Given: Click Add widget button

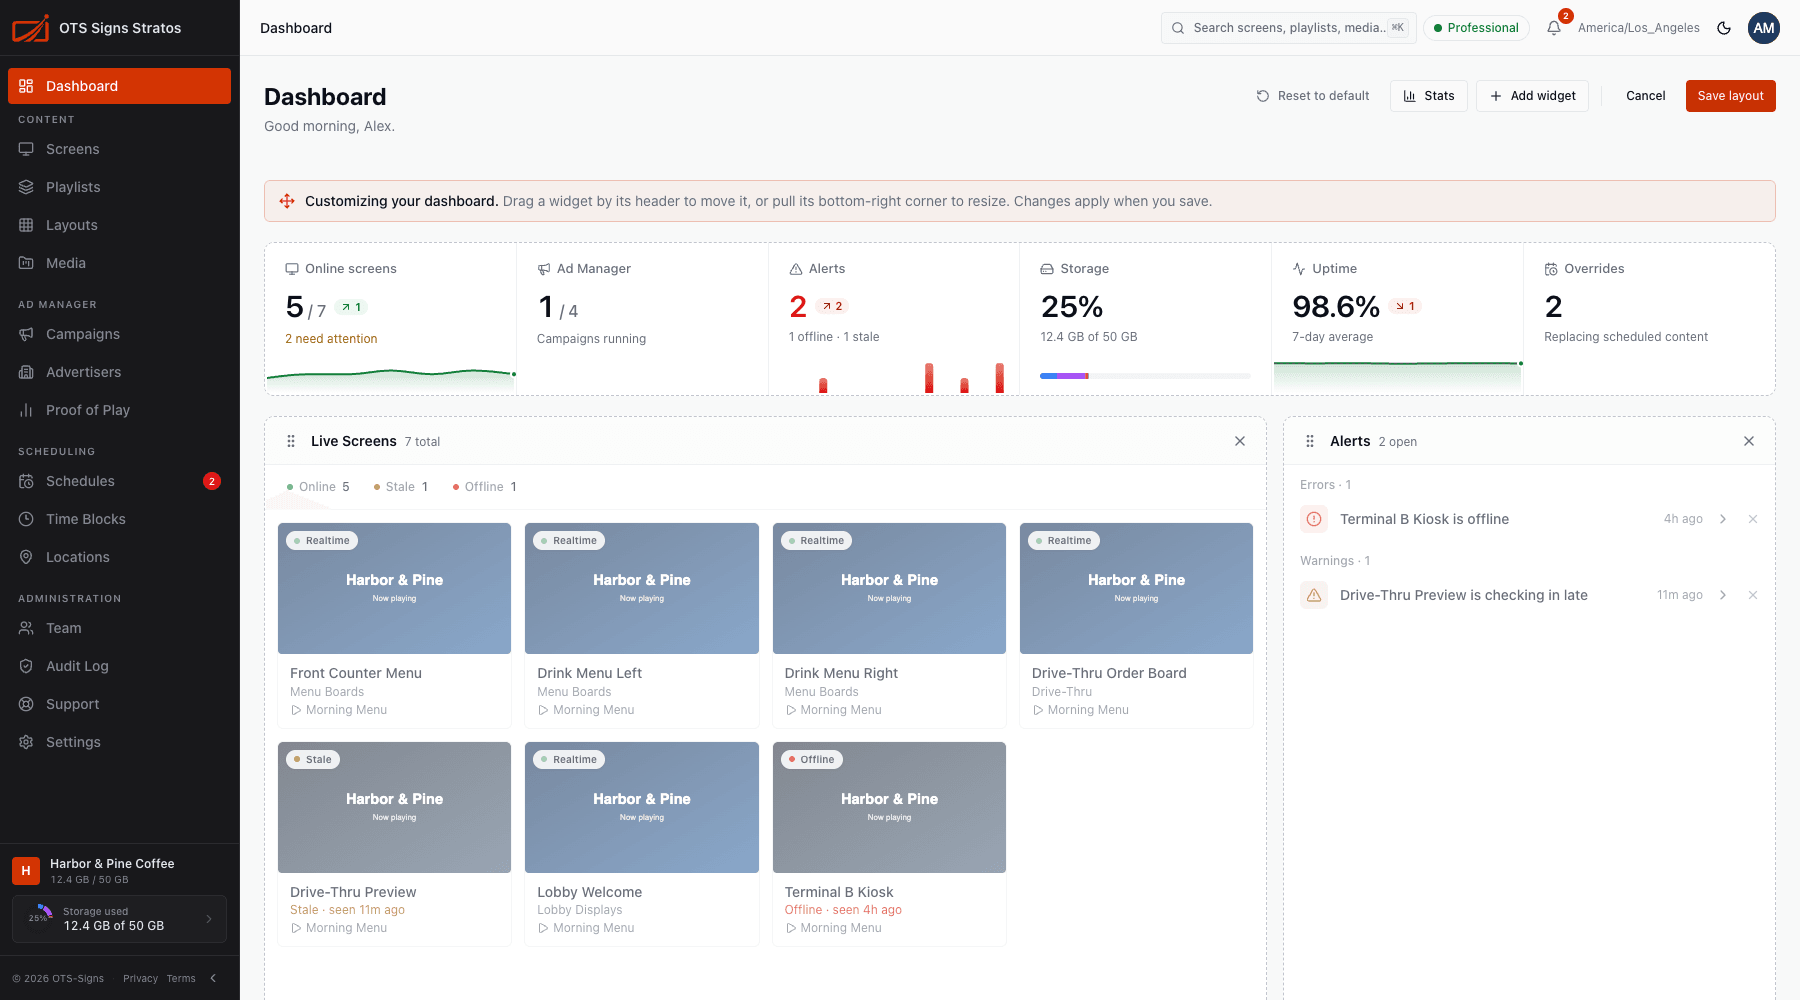Looking at the screenshot, I should [x=1532, y=96].
